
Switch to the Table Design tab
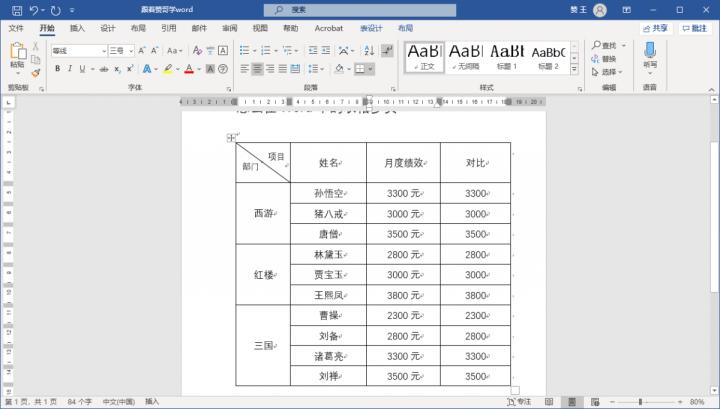click(x=371, y=28)
